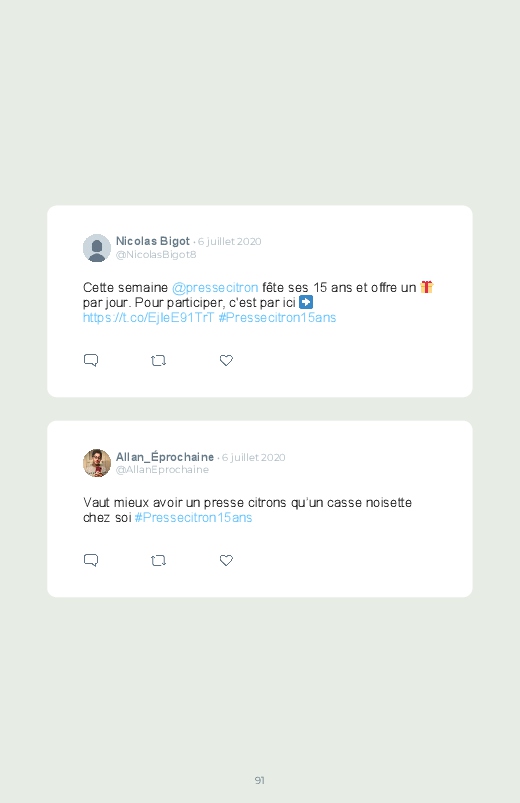520x803 pixels.
Task: Click page number 91 at bottom
Action: (x=260, y=780)
